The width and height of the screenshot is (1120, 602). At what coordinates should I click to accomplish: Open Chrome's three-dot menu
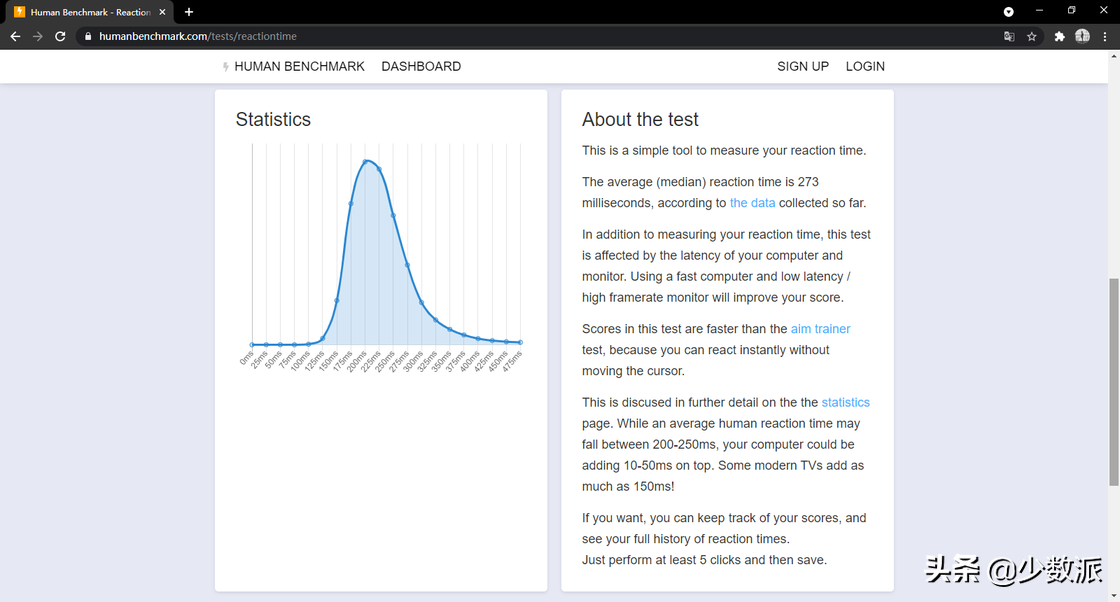1104,36
